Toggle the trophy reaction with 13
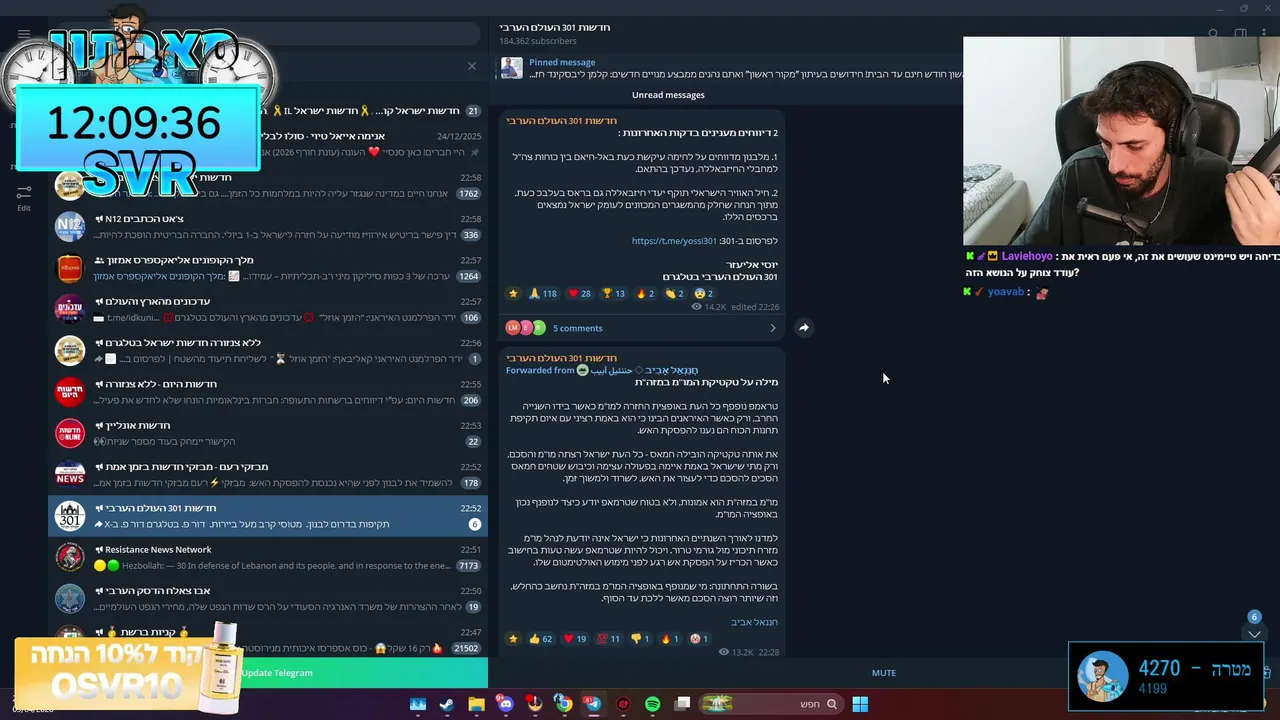The image size is (1280, 720). click(x=613, y=293)
